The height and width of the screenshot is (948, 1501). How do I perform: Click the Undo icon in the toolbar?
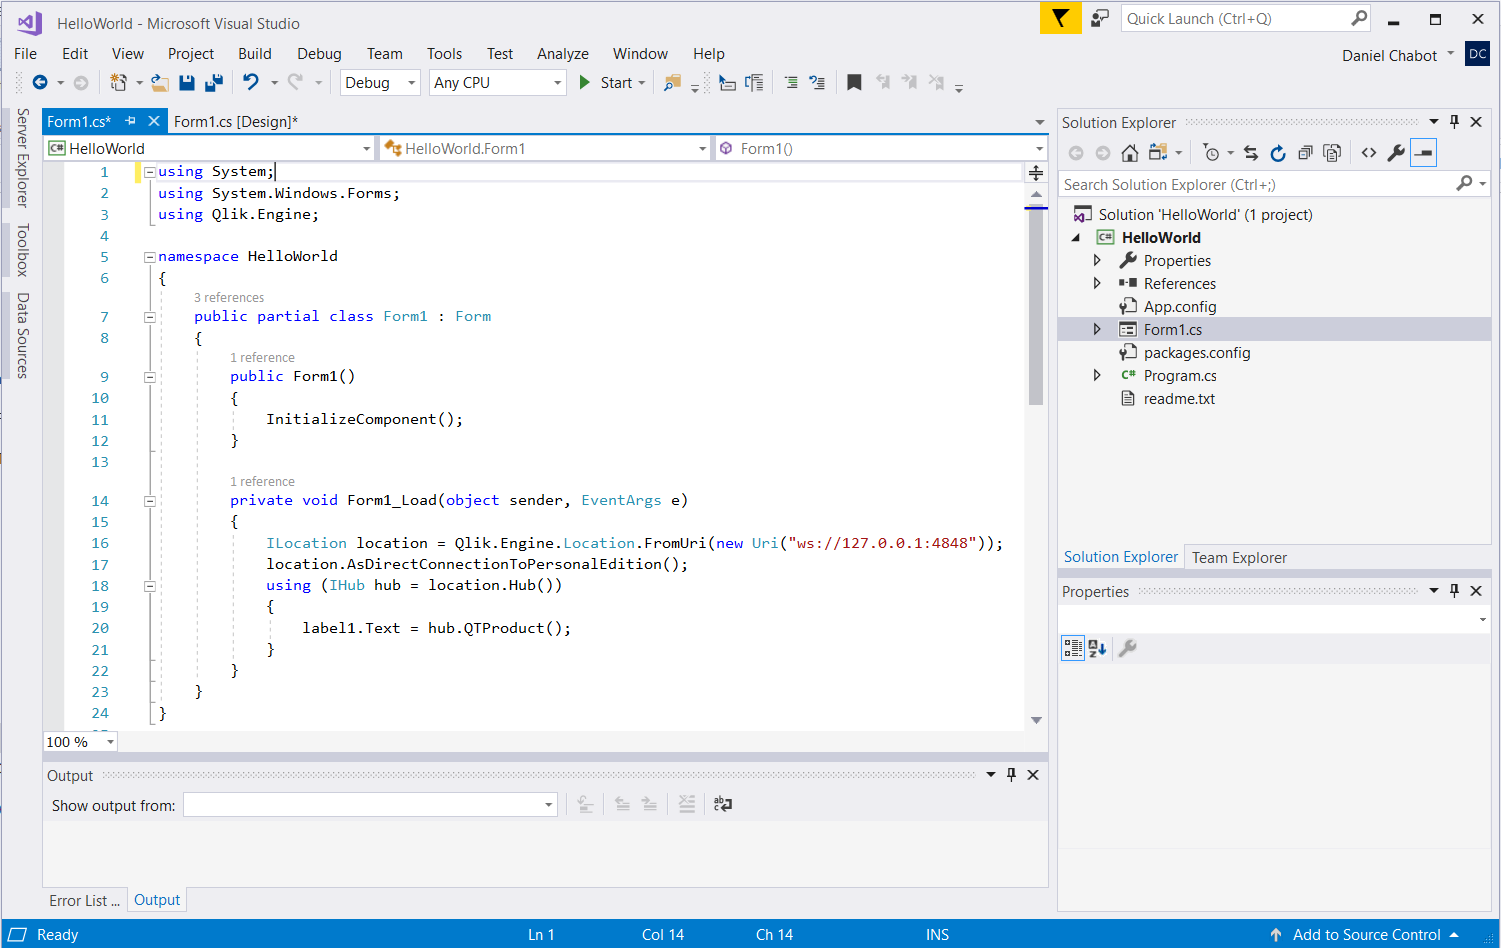coord(251,83)
